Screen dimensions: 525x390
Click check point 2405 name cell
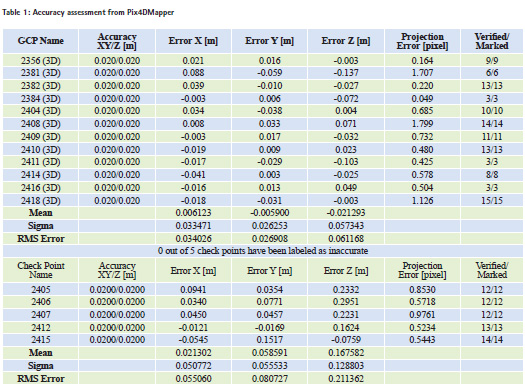point(41,290)
